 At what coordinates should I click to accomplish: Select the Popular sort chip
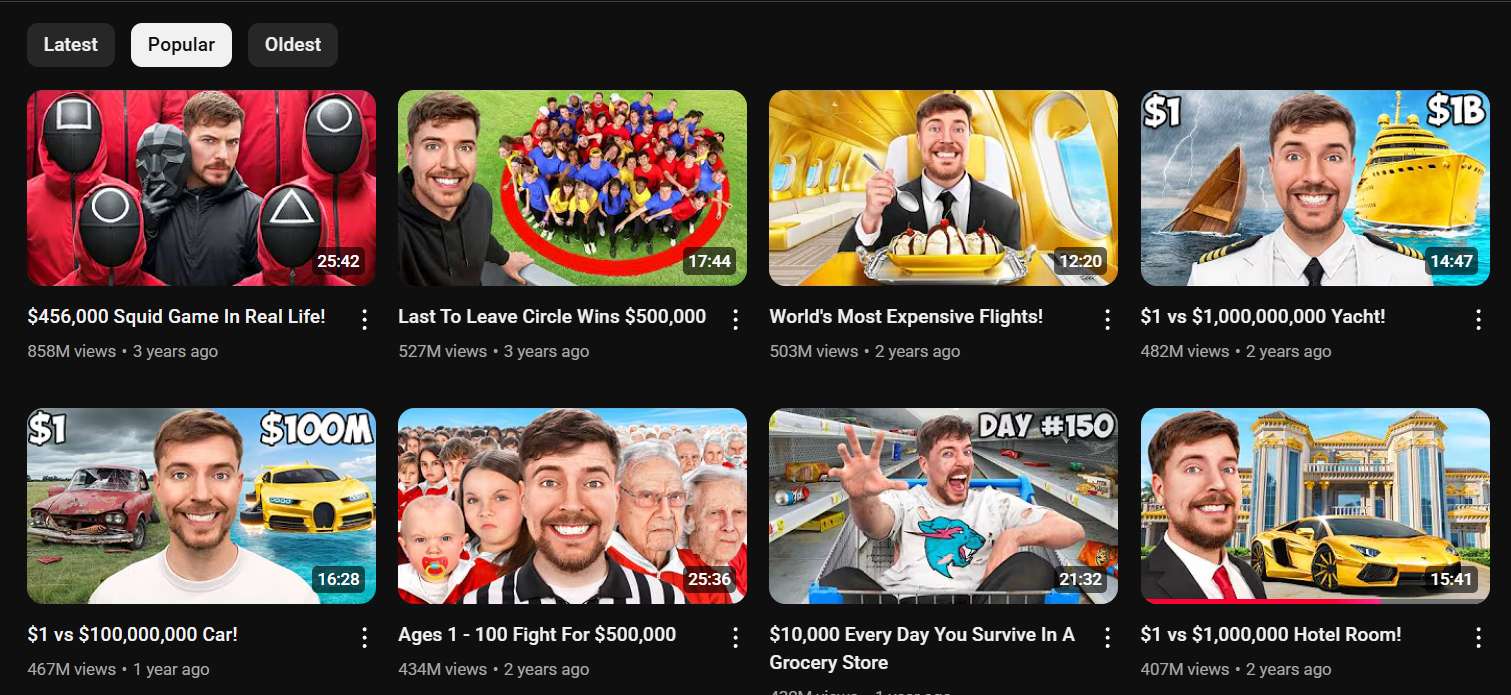tap(181, 45)
